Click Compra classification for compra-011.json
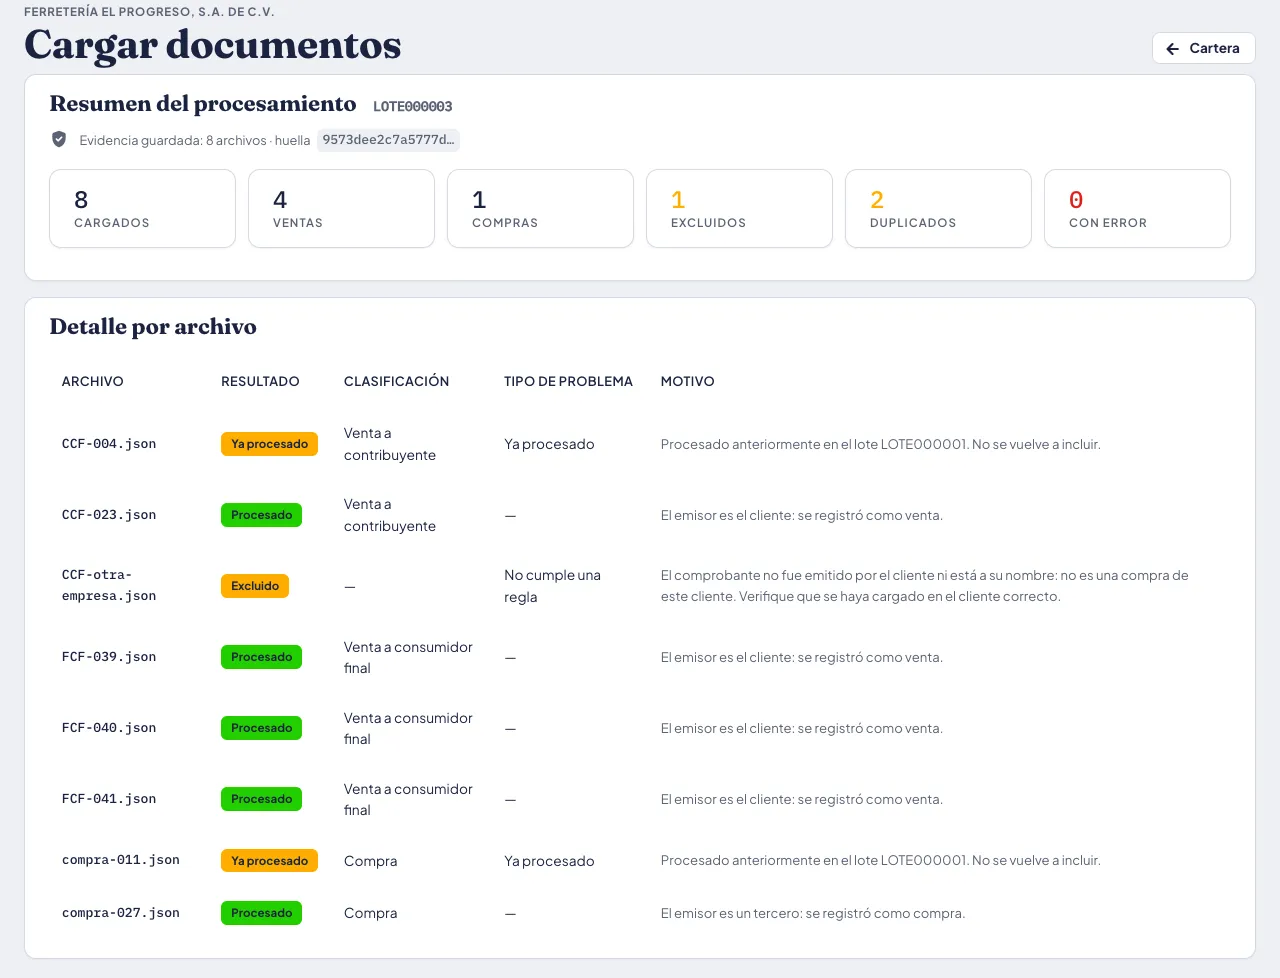The height and width of the screenshot is (978, 1280). point(370,861)
